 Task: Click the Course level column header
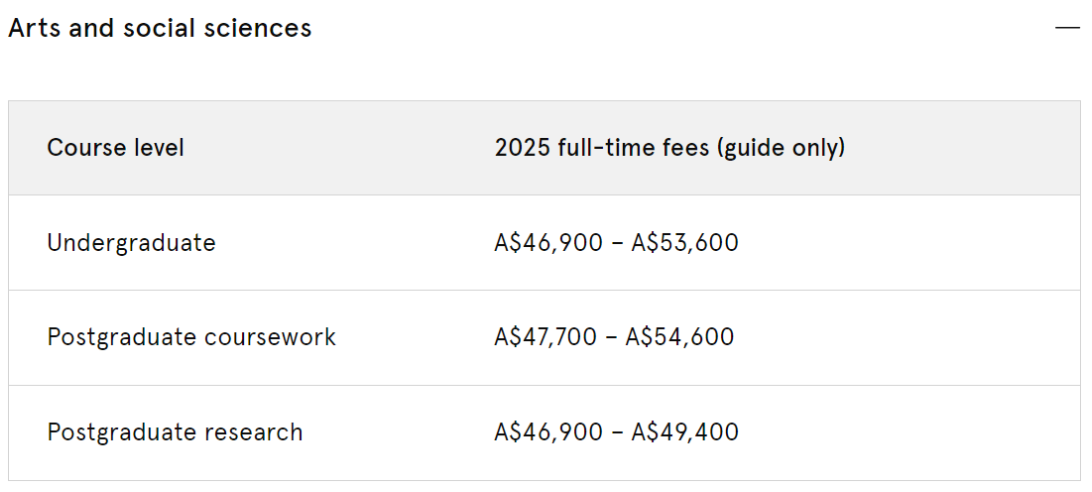[116, 148]
